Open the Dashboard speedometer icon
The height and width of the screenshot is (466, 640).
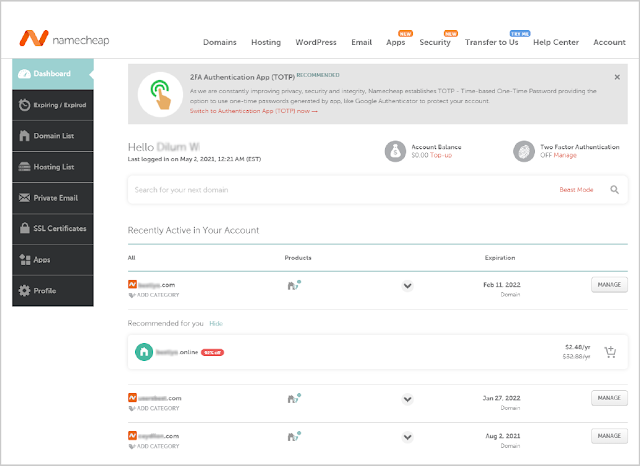[24, 74]
